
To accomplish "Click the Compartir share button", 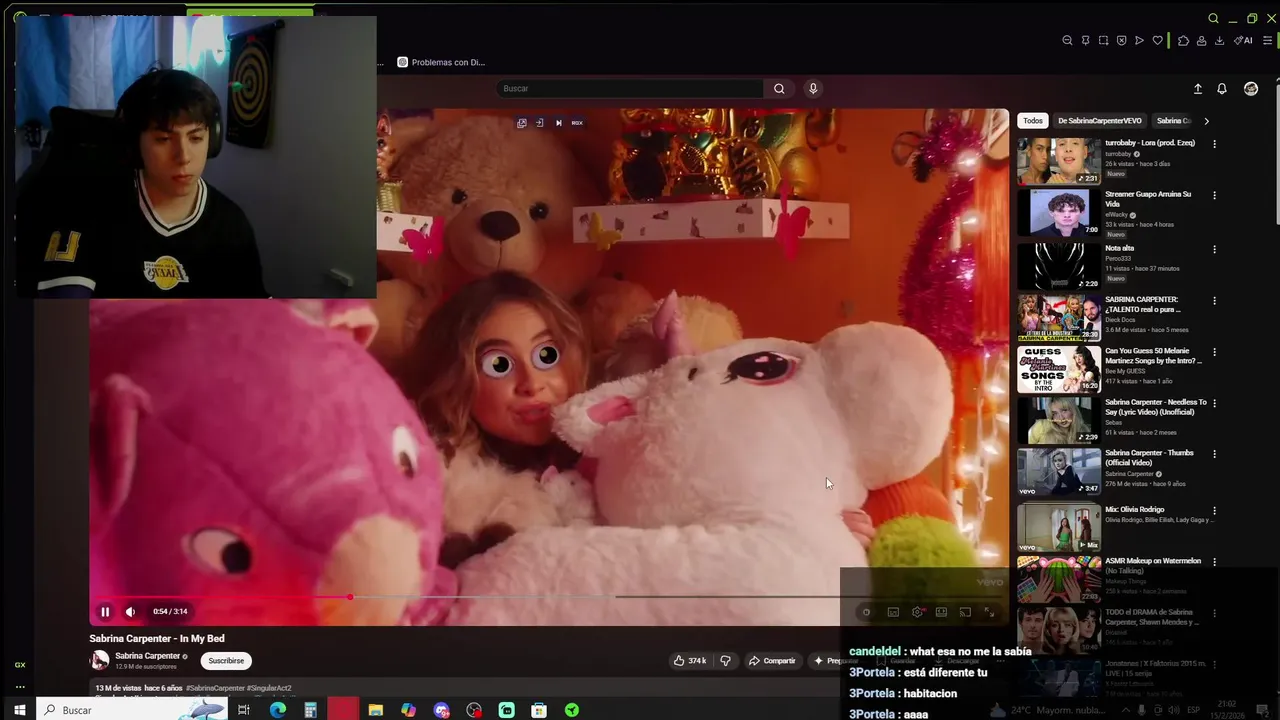I will point(772,661).
